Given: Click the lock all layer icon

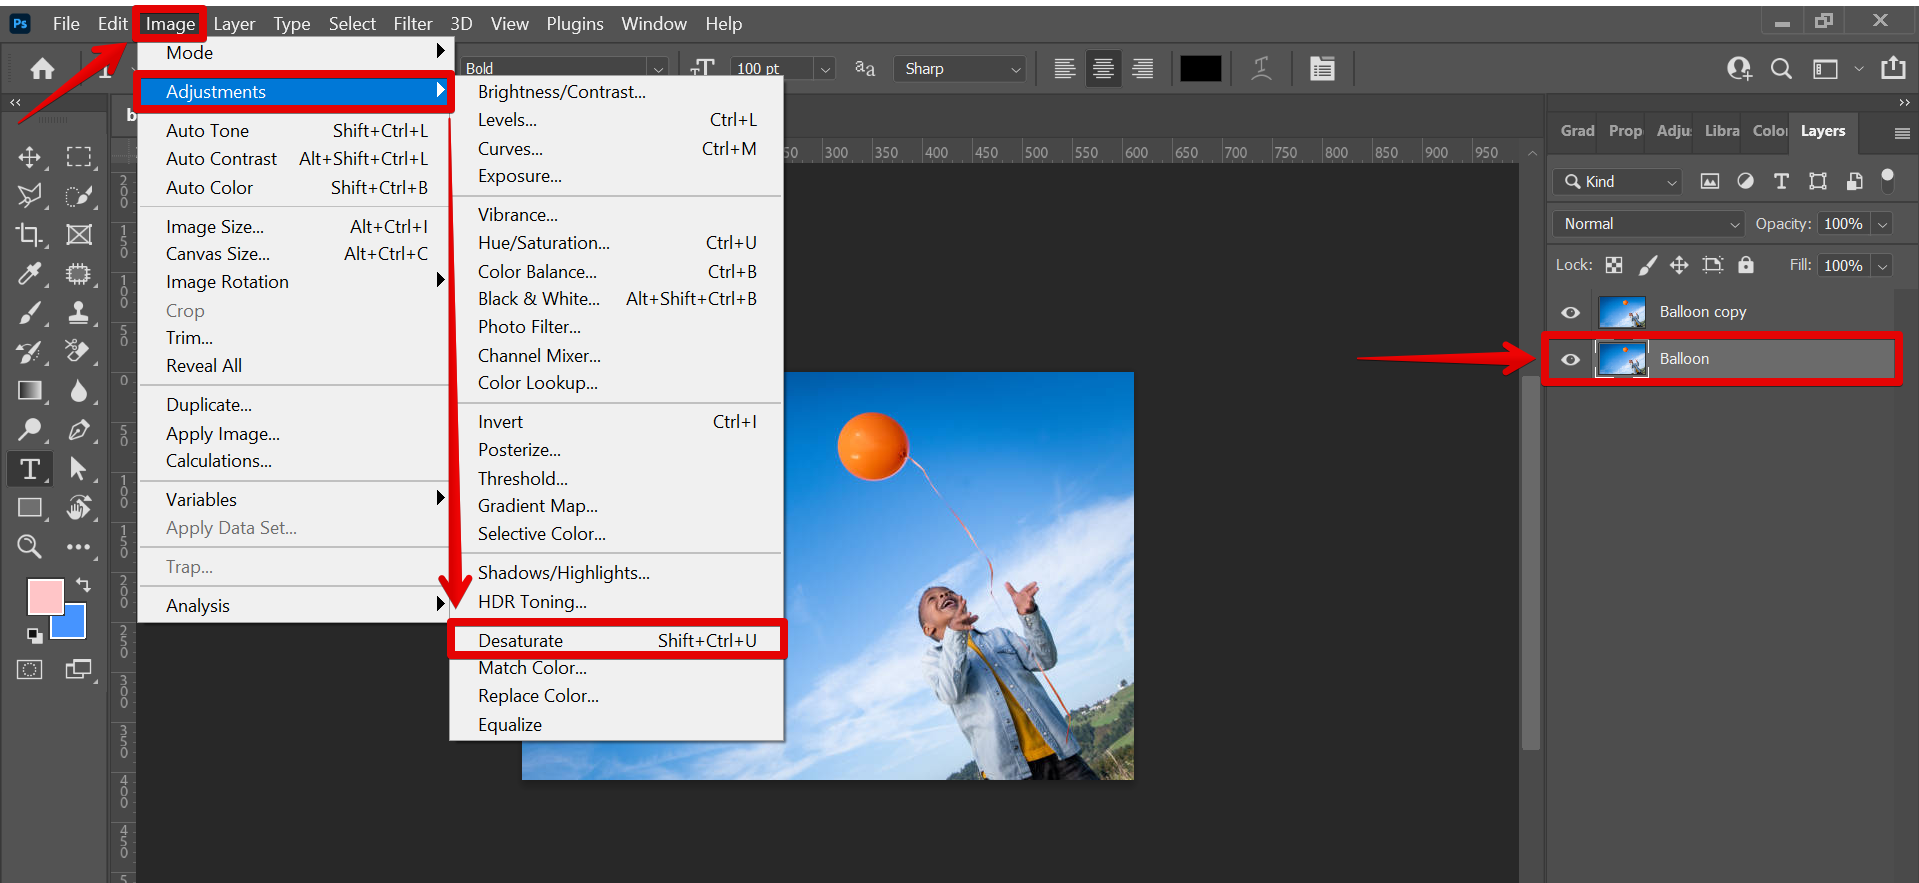Looking at the screenshot, I should pyautogui.click(x=1745, y=265).
